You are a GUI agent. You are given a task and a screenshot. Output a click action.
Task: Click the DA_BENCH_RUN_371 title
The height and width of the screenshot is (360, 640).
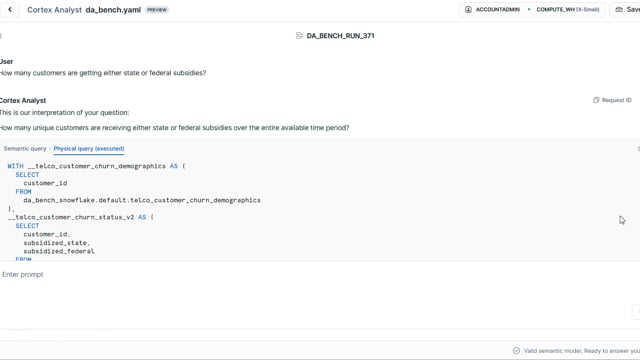[x=340, y=36]
